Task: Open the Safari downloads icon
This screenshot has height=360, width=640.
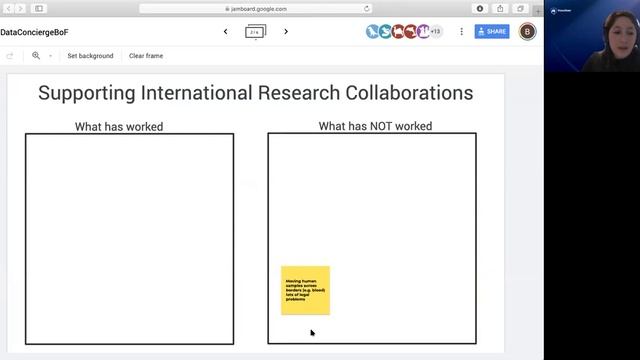Action: coord(480,9)
